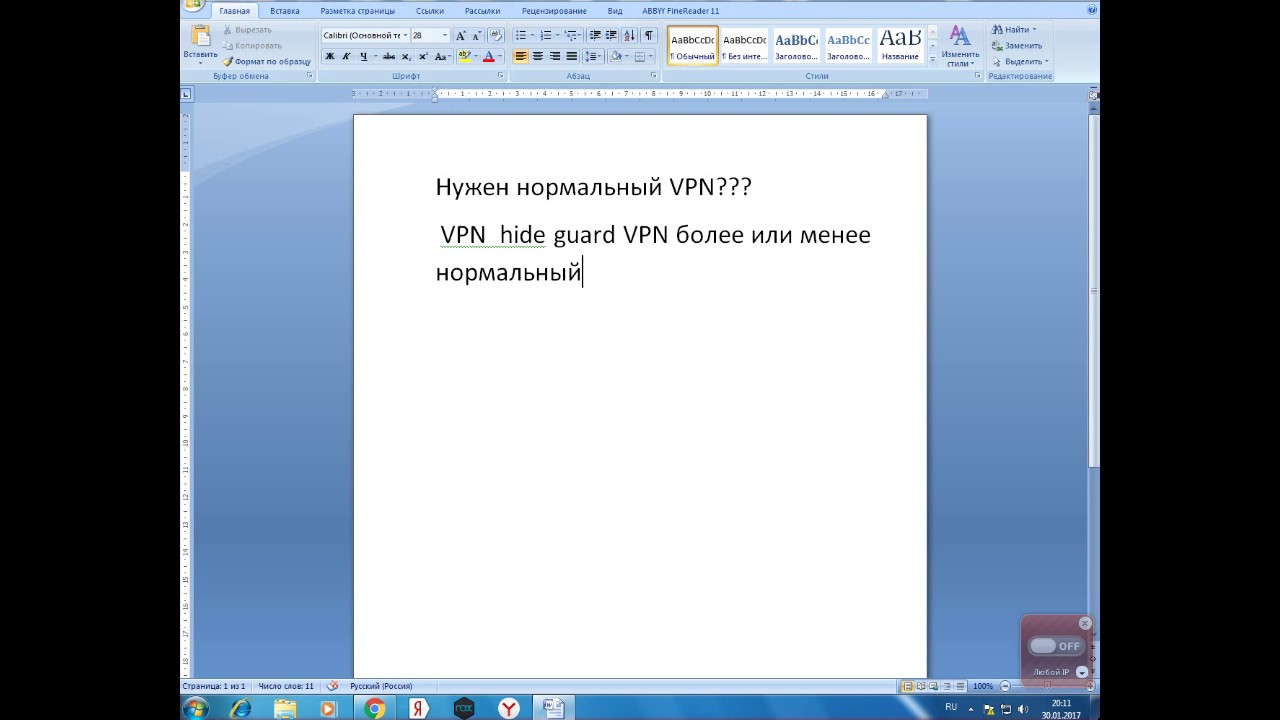This screenshot has height=720, width=1280.
Task: Click the align right icon
Action: [554, 57]
